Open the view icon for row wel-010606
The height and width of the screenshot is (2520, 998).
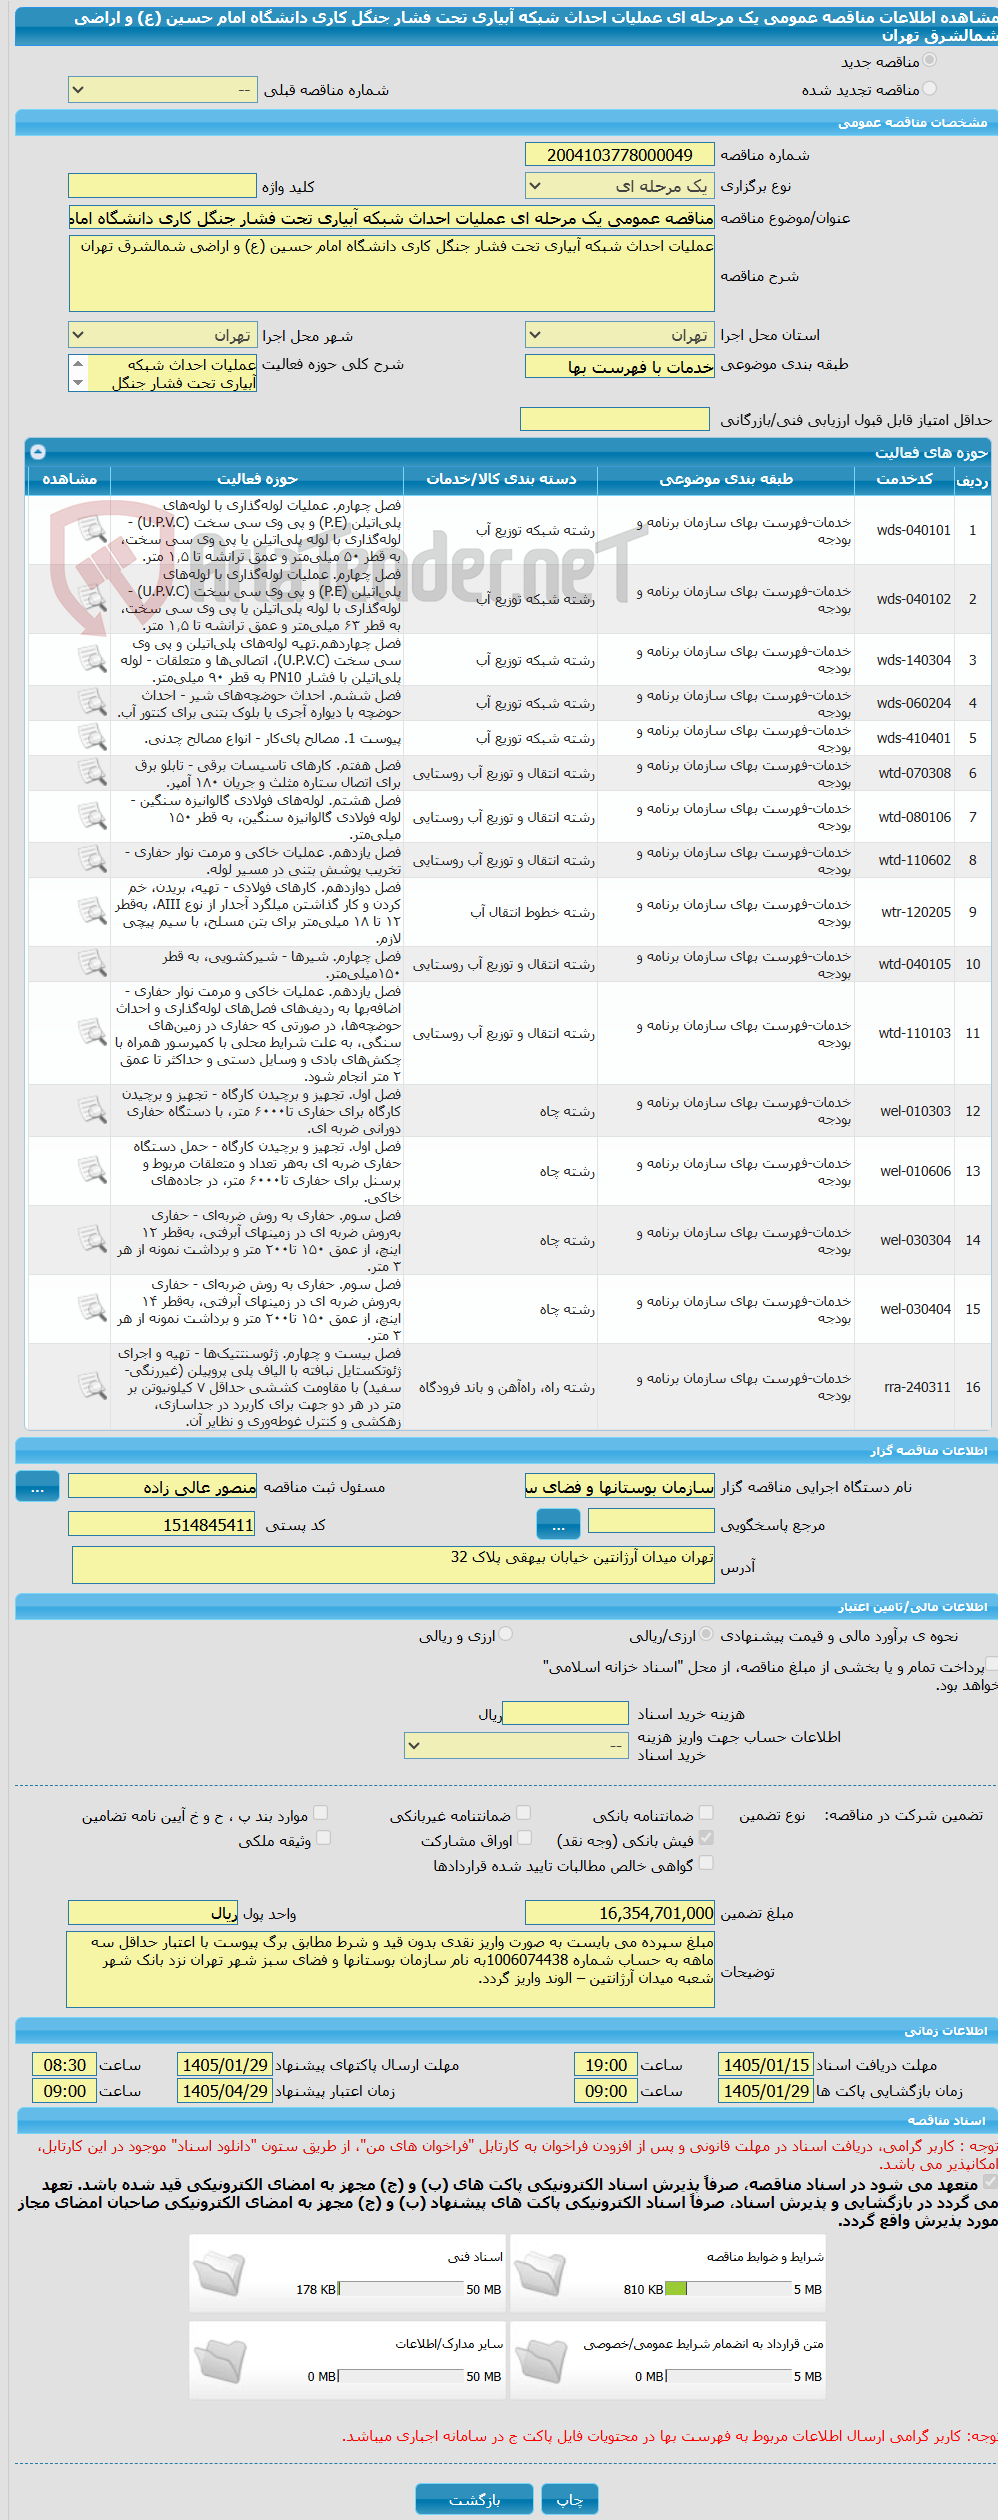(x=92, y=1171)
